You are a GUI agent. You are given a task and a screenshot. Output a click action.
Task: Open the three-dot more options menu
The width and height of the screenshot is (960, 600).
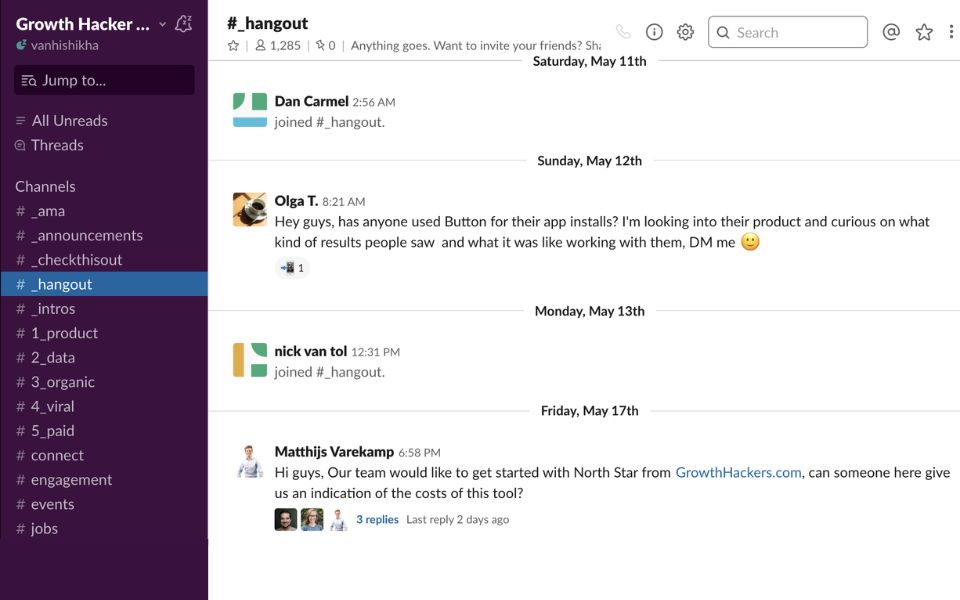point(952,32)
